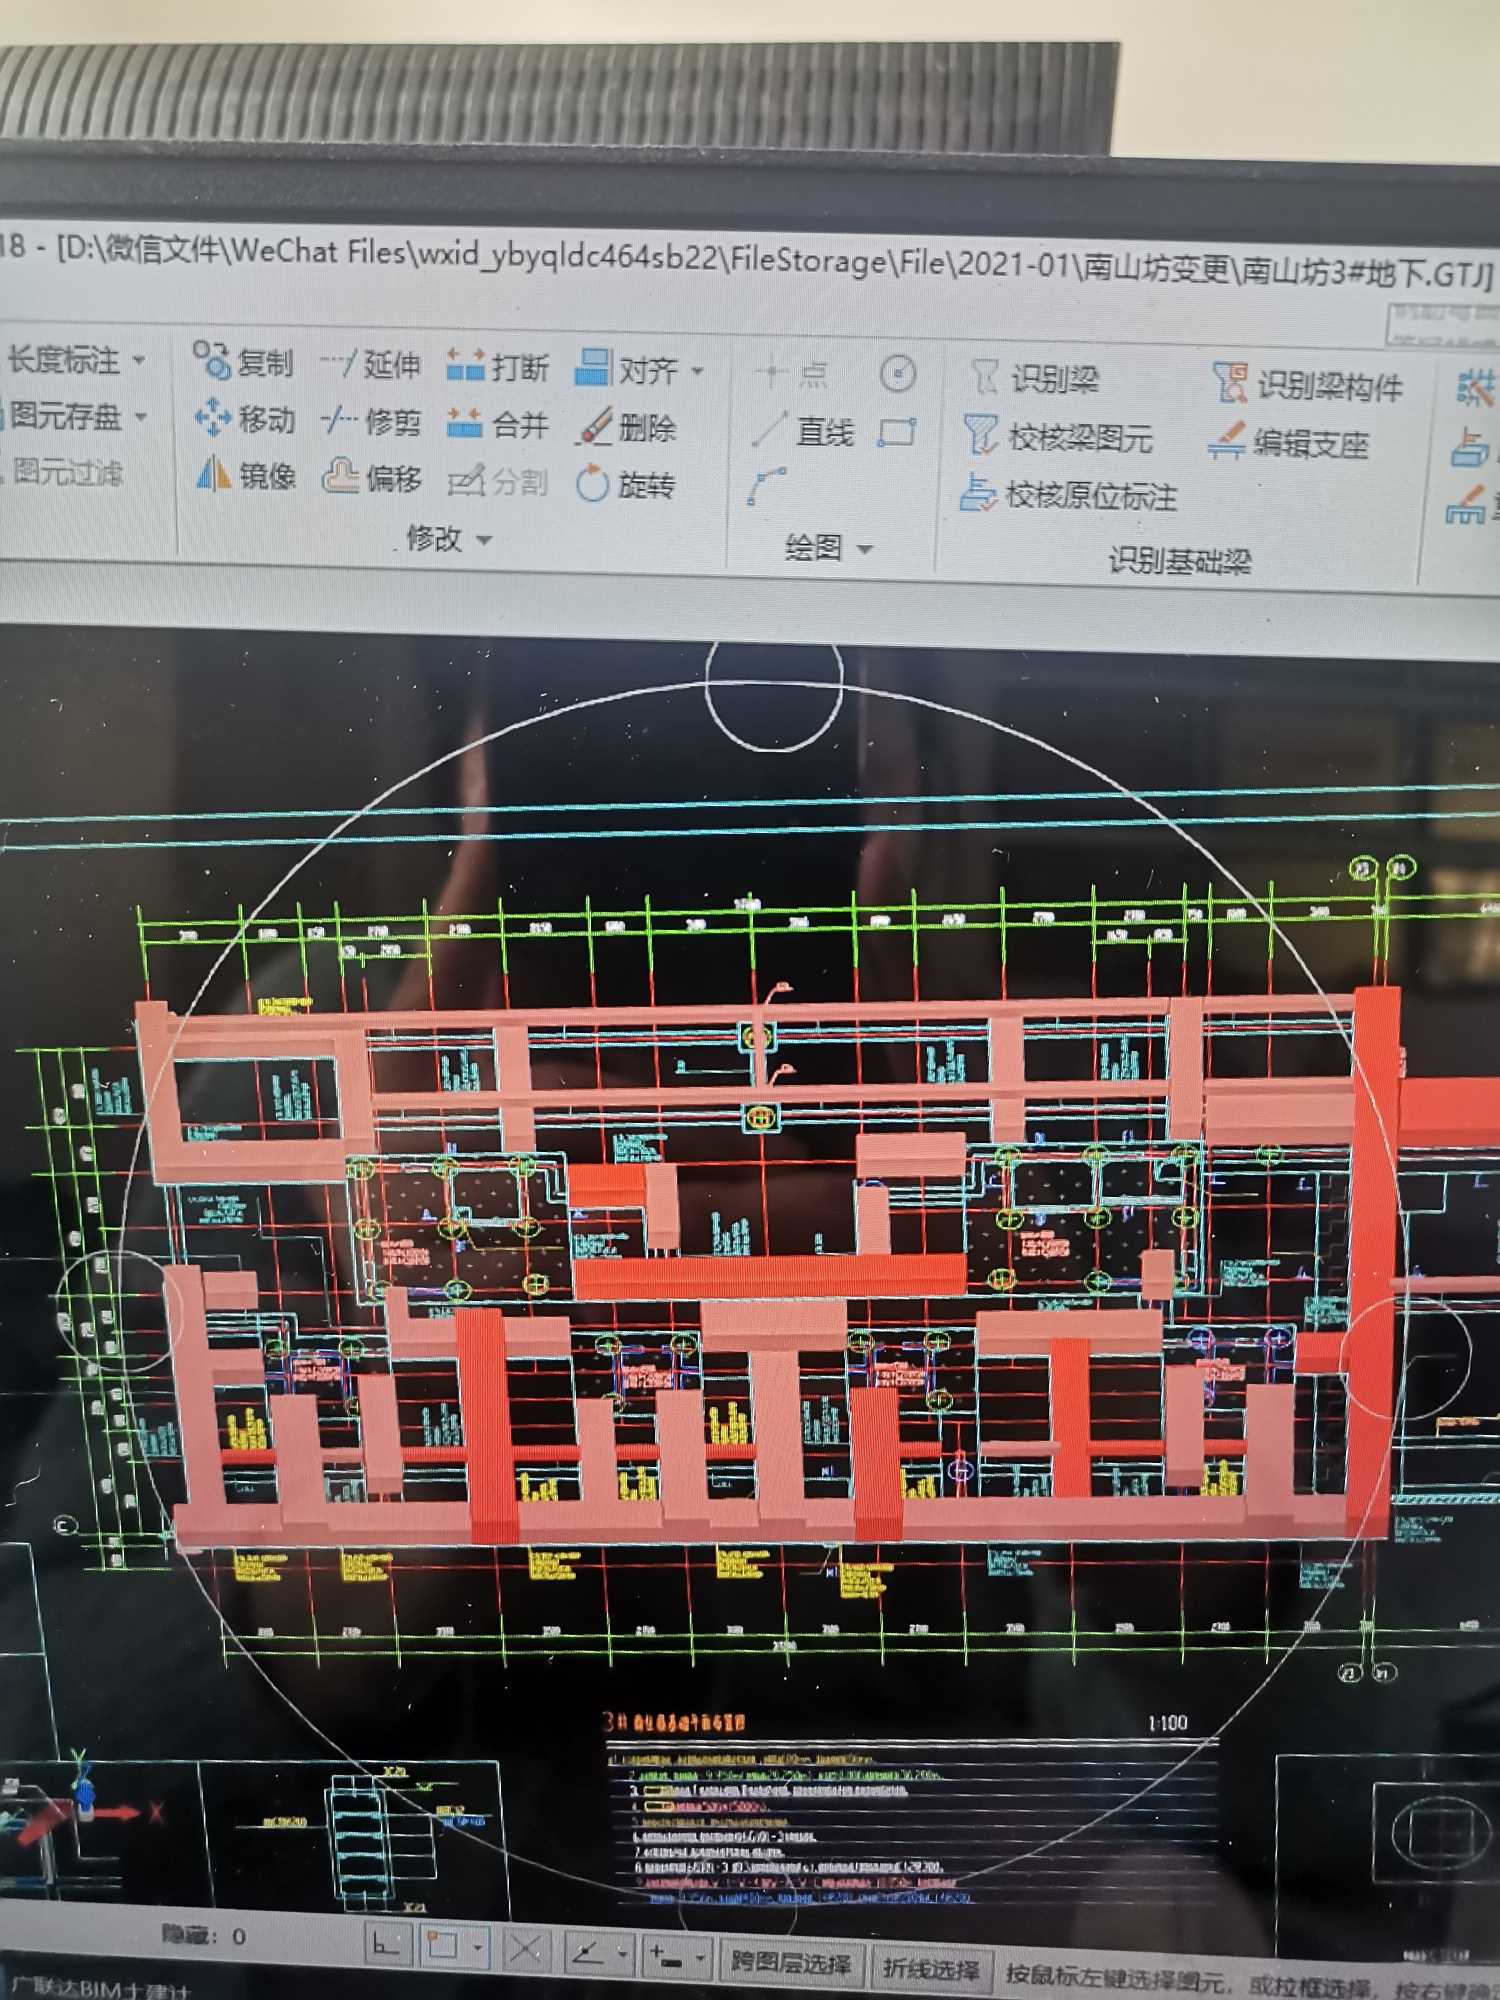Click 识别梁 (Identify Beam)
Image resolution: width=1500 pixels, height=2000 pixels.
pos(1035,378)
